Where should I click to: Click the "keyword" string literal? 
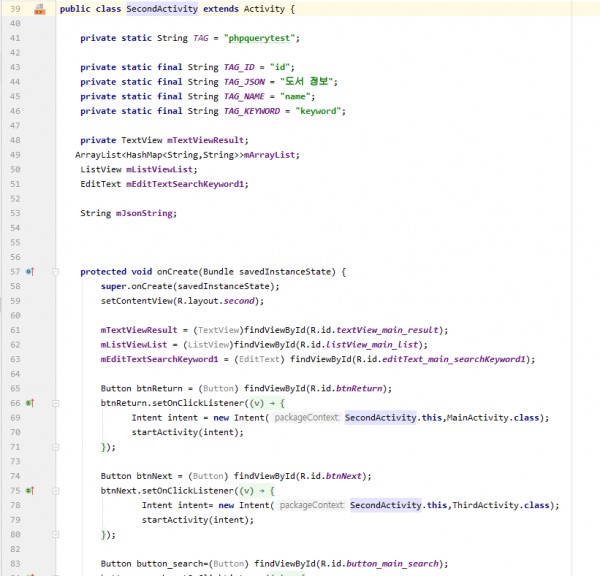318,111
